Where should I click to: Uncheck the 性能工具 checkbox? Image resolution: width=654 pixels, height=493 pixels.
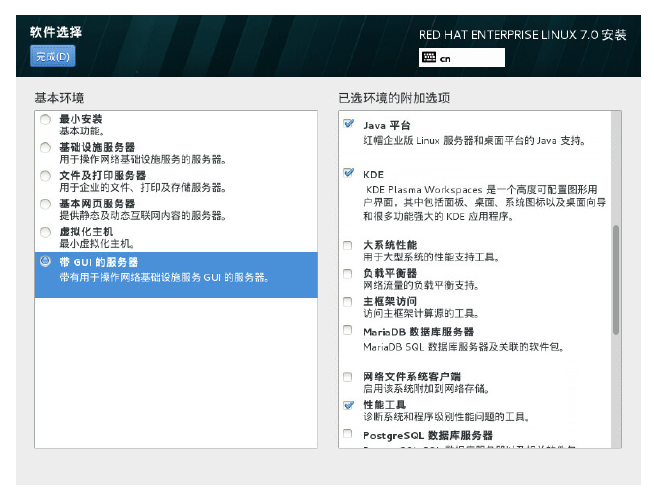click(x=348, y=405)
